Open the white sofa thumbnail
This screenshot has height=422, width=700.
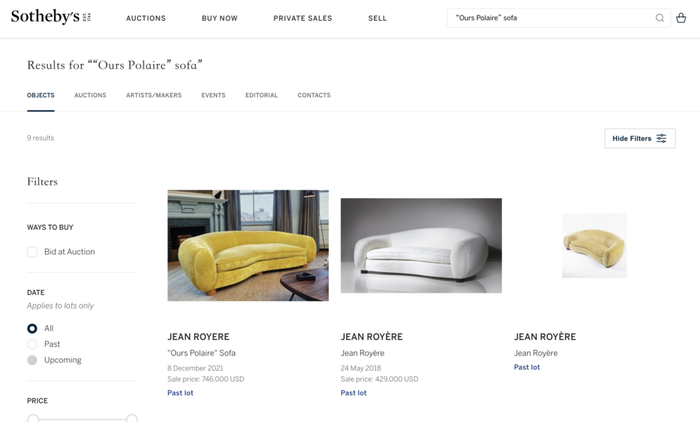(x=421, y=246)
